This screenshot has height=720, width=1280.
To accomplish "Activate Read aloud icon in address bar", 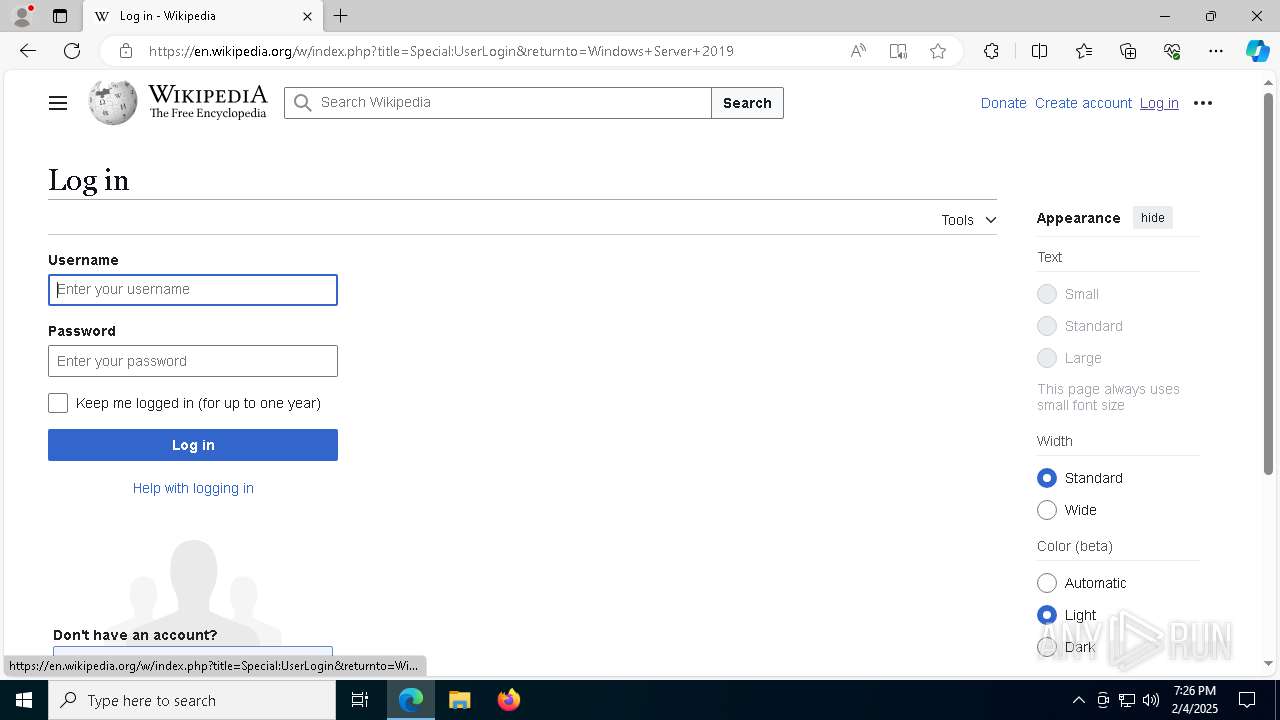I will click(858, 51).
